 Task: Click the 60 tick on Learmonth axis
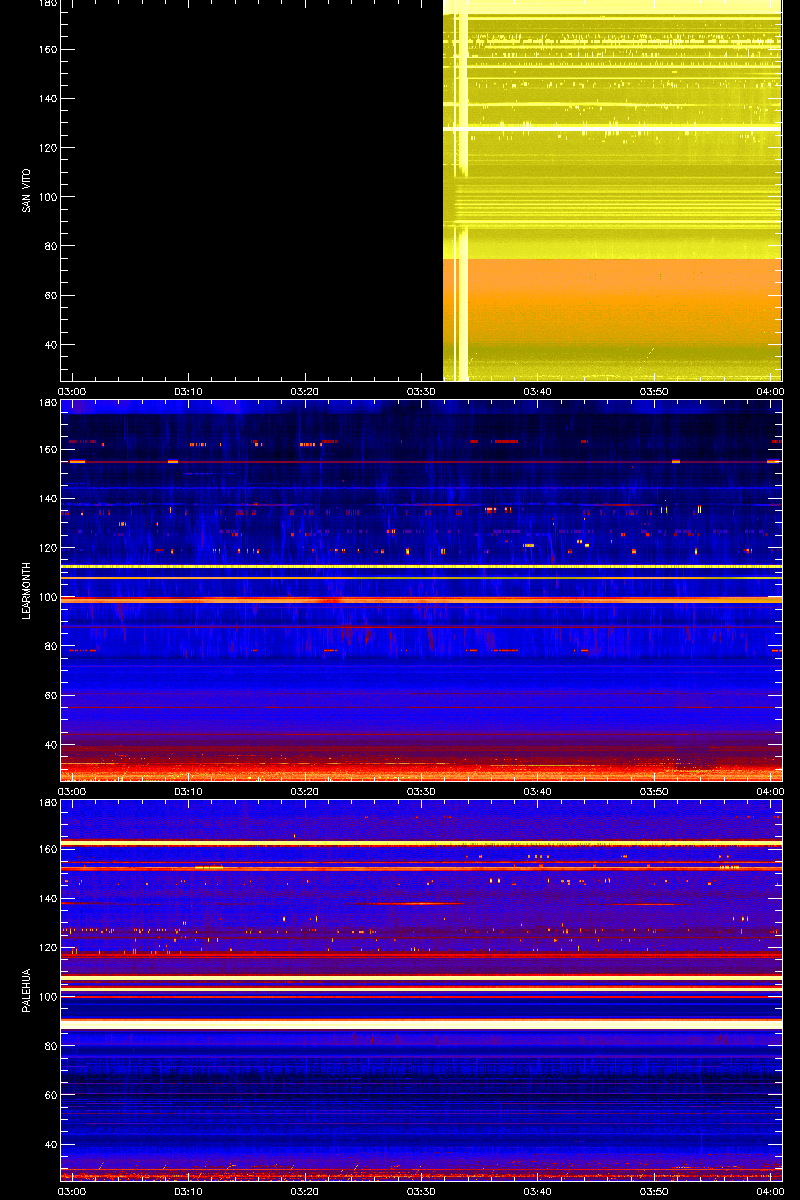click(50, 696)
